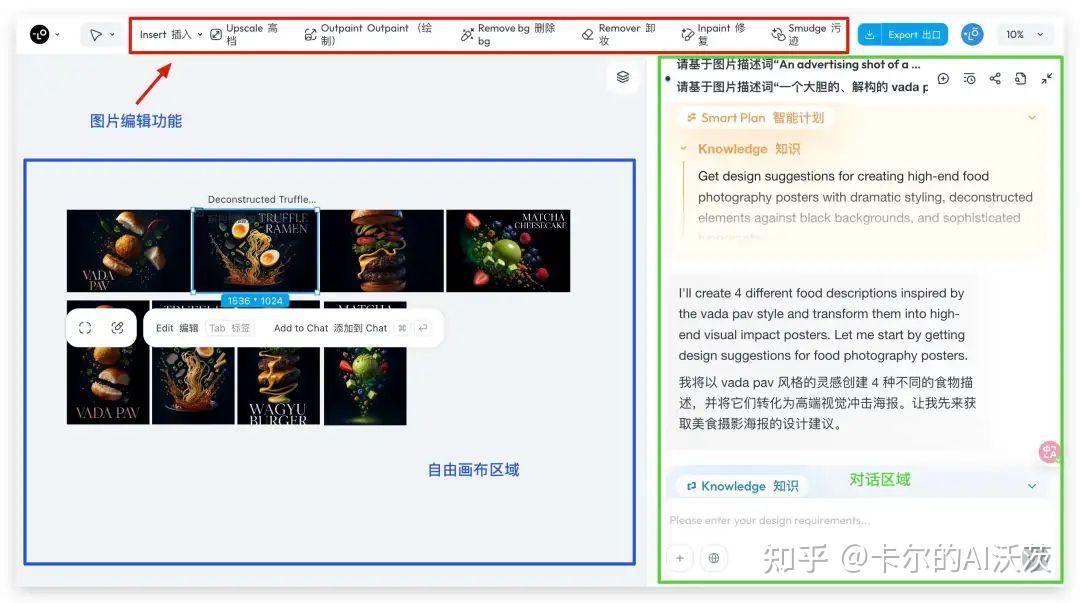Select the Inpaint 修复 tool
This screenshot has width=1080, height=603.
pos(717,33)
